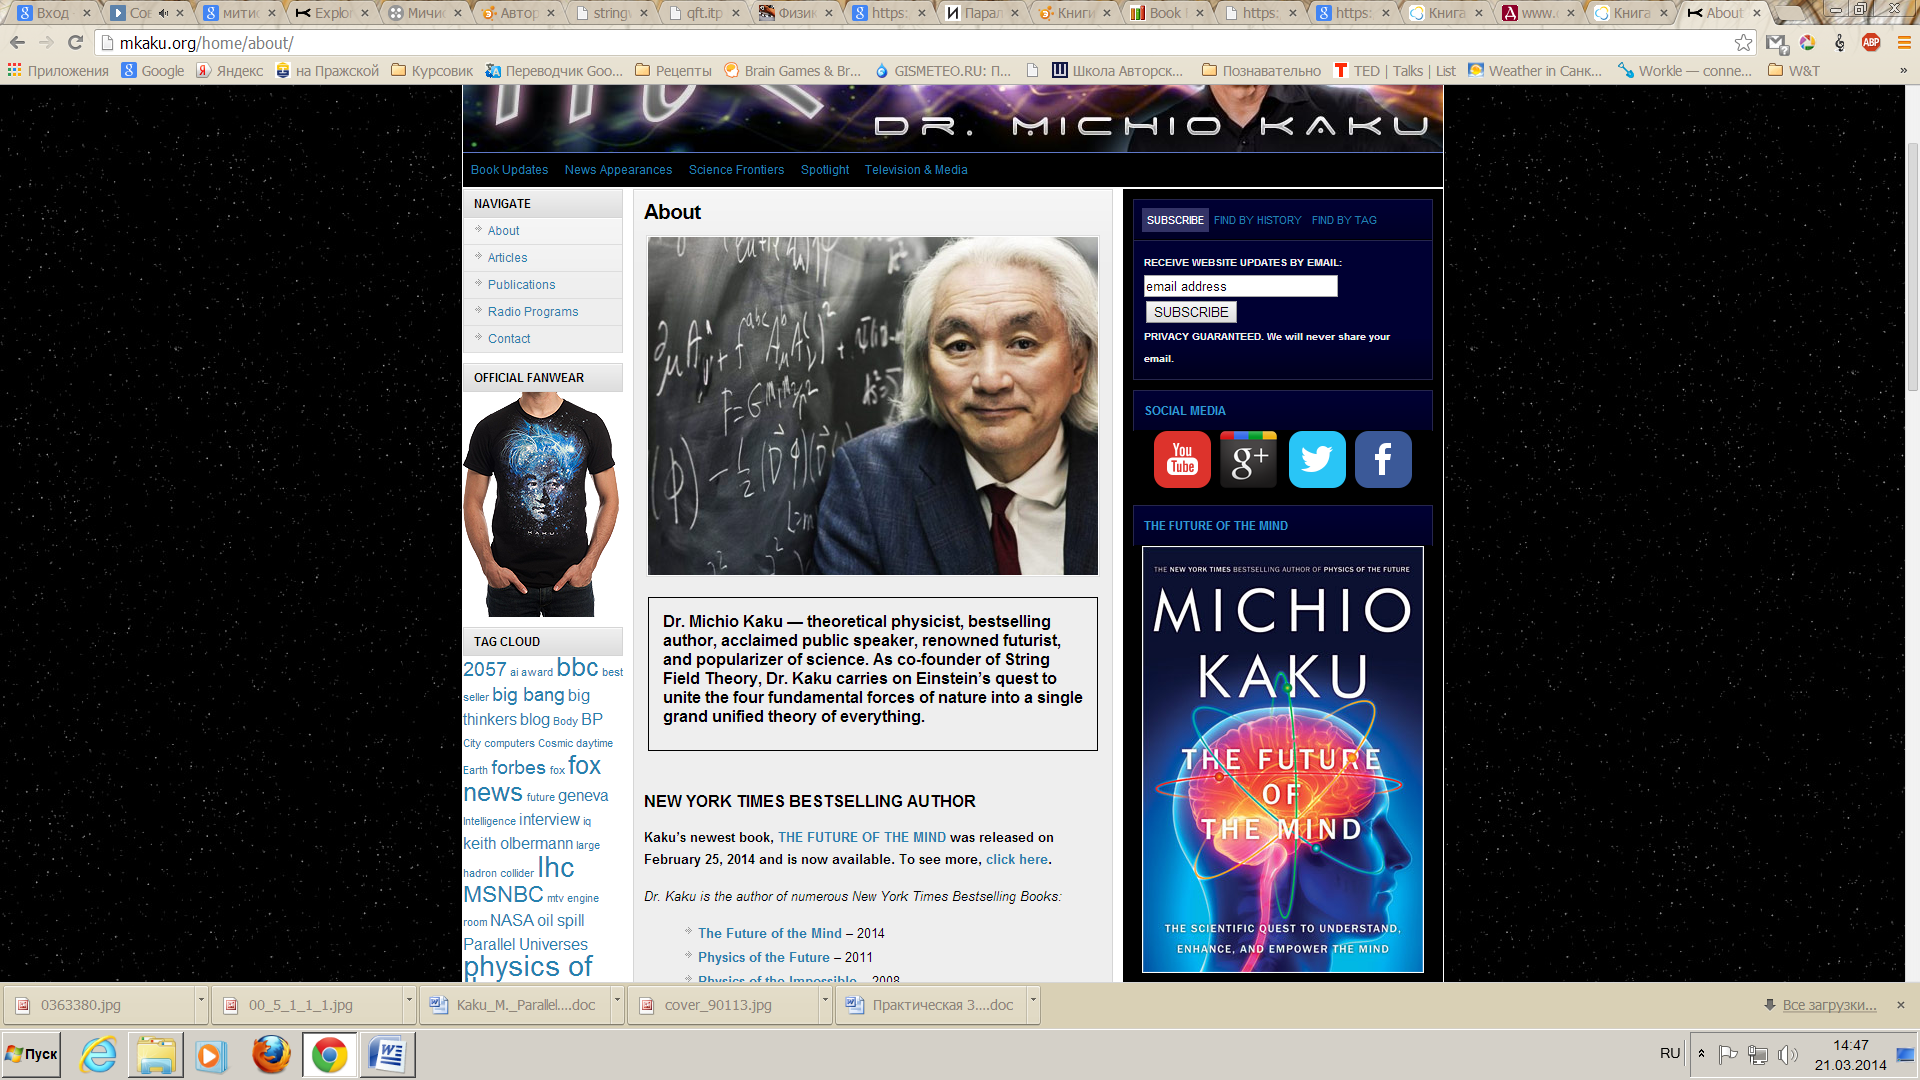
Task: Open the Facebook social media icon
Action: coord(1383,459)
